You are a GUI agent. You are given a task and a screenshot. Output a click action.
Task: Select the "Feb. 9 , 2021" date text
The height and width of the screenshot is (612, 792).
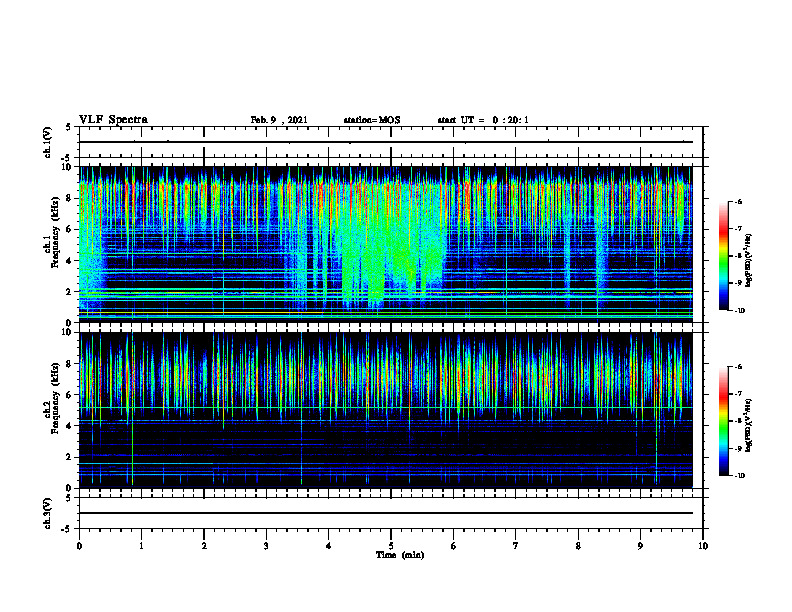279,120
